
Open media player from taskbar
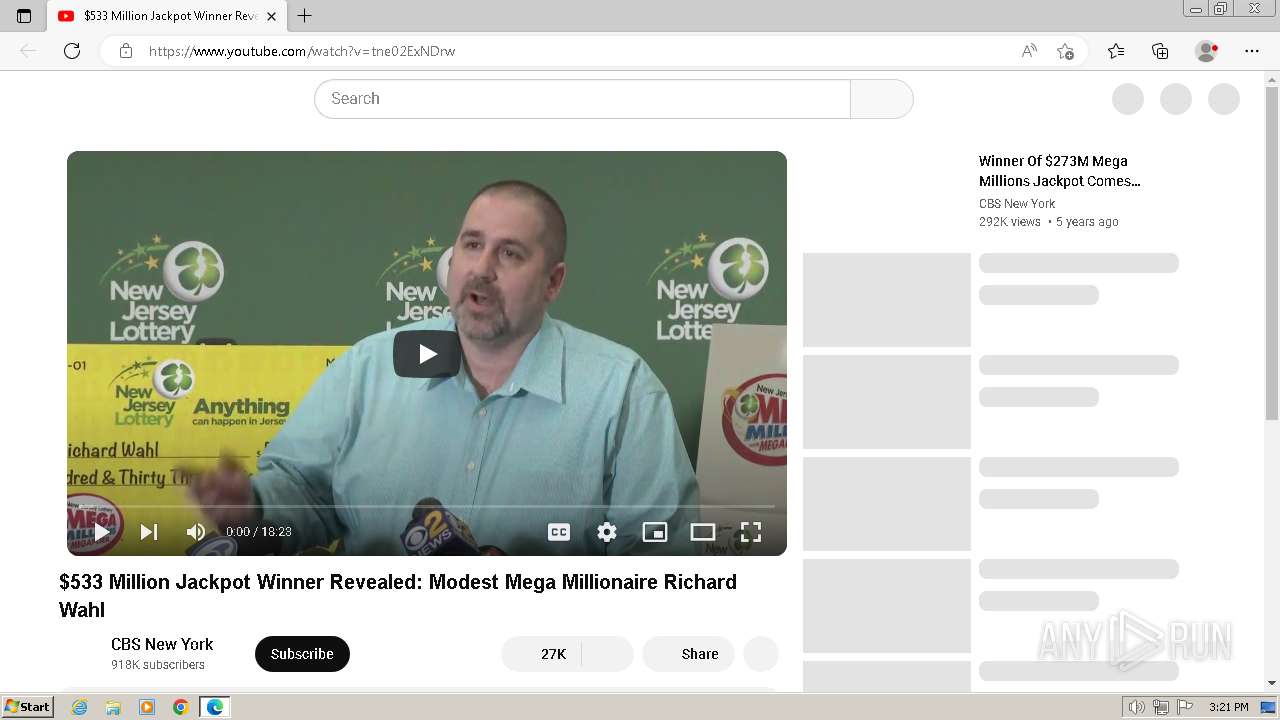click(x=147, y=707)
